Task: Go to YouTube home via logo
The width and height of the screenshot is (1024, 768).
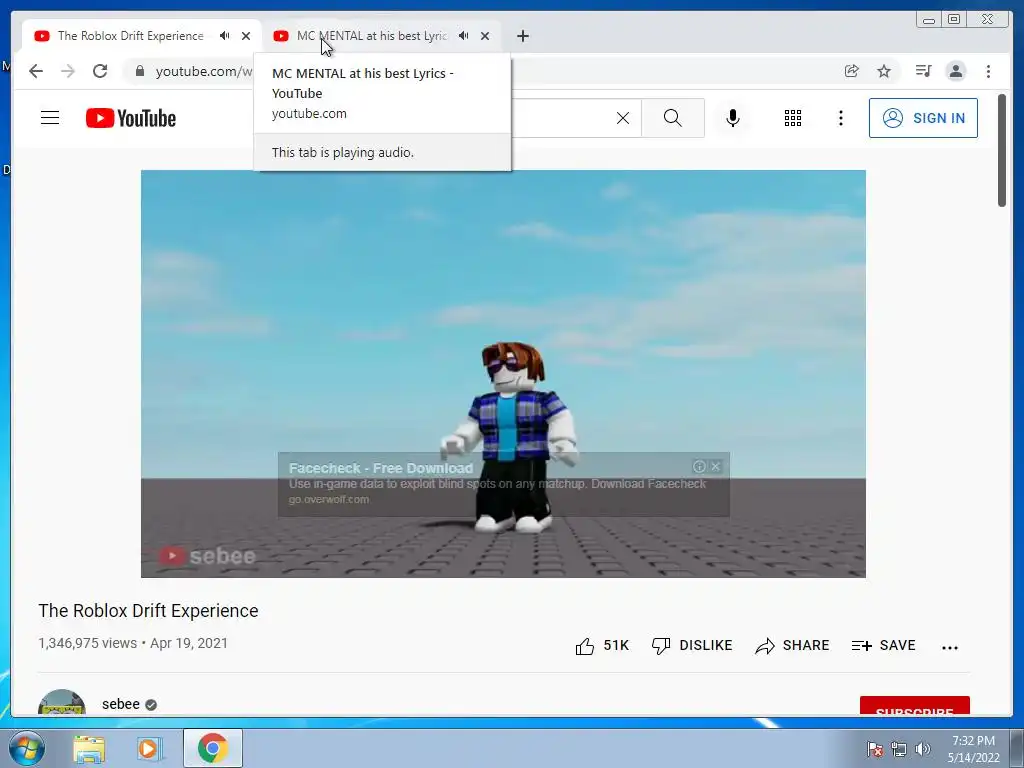Action: tap(131, 118)
